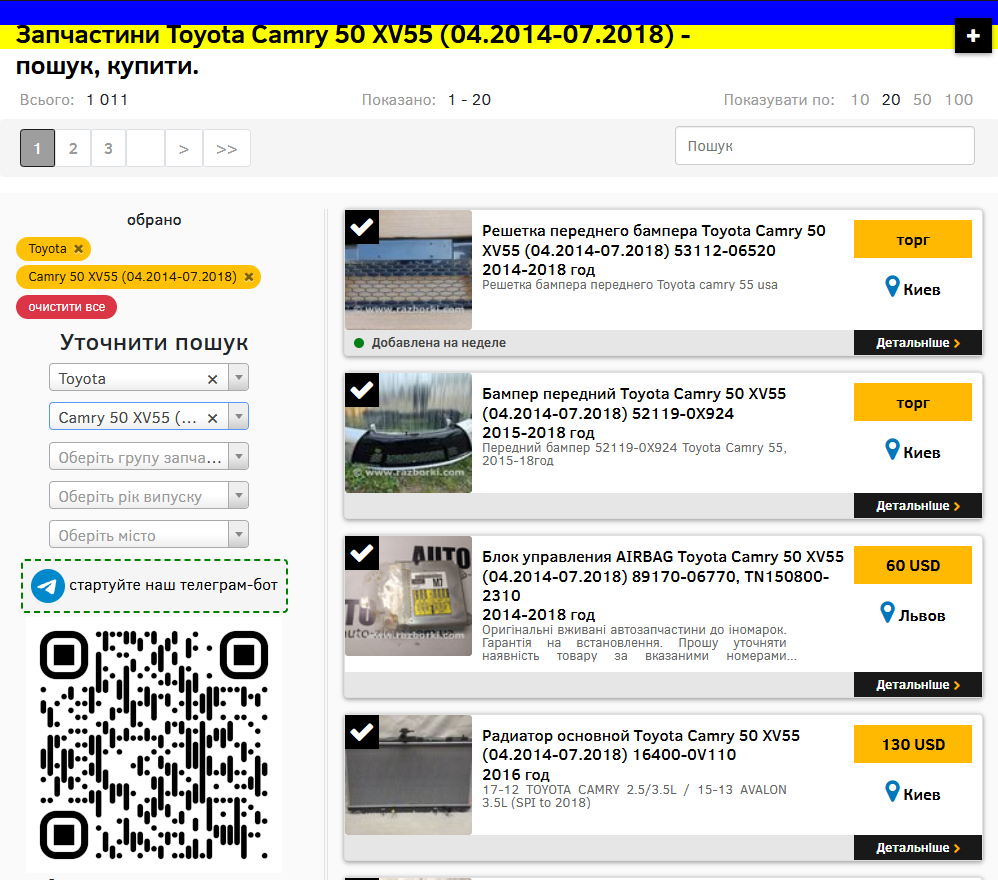Open Детальніше for Бампер передний
Viewport: 998px width, 880px height.
point(918,506)
